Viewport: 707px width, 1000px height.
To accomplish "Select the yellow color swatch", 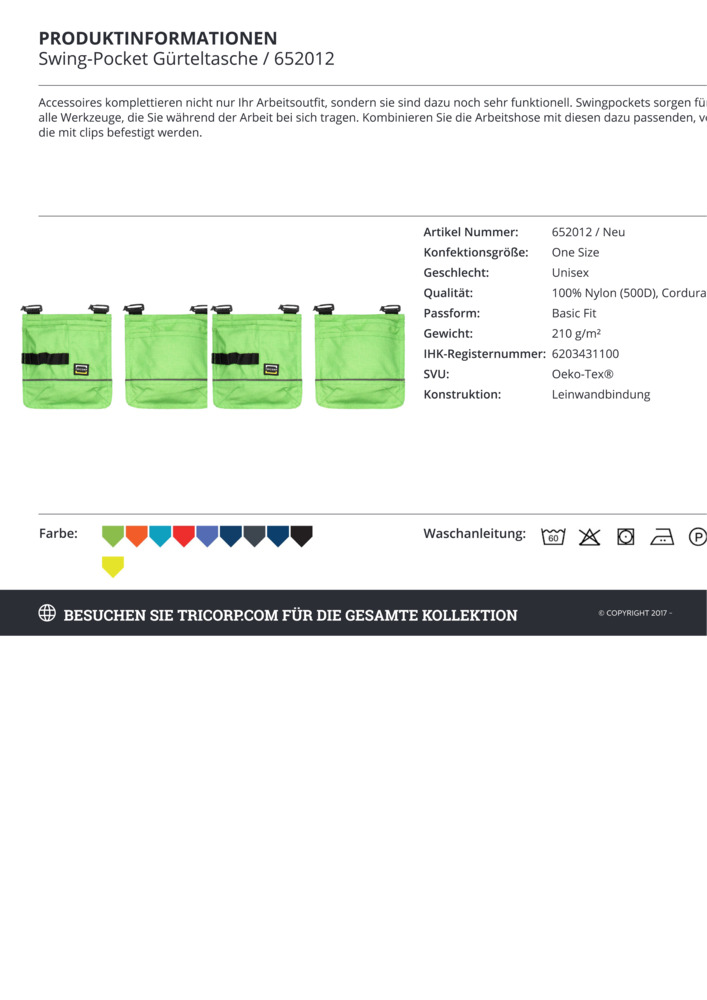I will click(x=113, y=566).
